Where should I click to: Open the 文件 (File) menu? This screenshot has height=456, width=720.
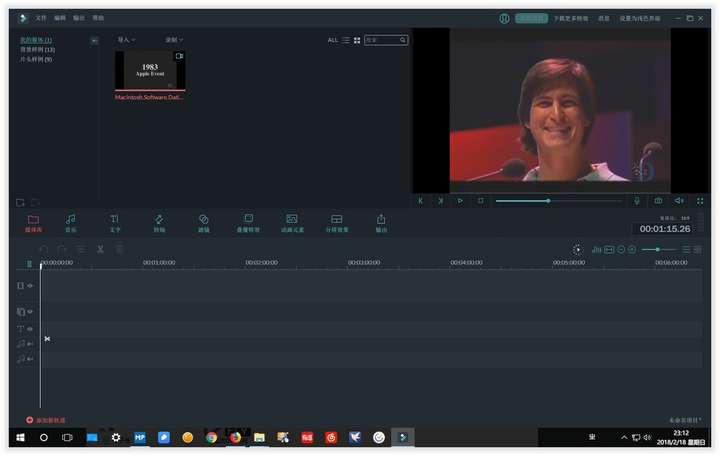click(41, 18)
